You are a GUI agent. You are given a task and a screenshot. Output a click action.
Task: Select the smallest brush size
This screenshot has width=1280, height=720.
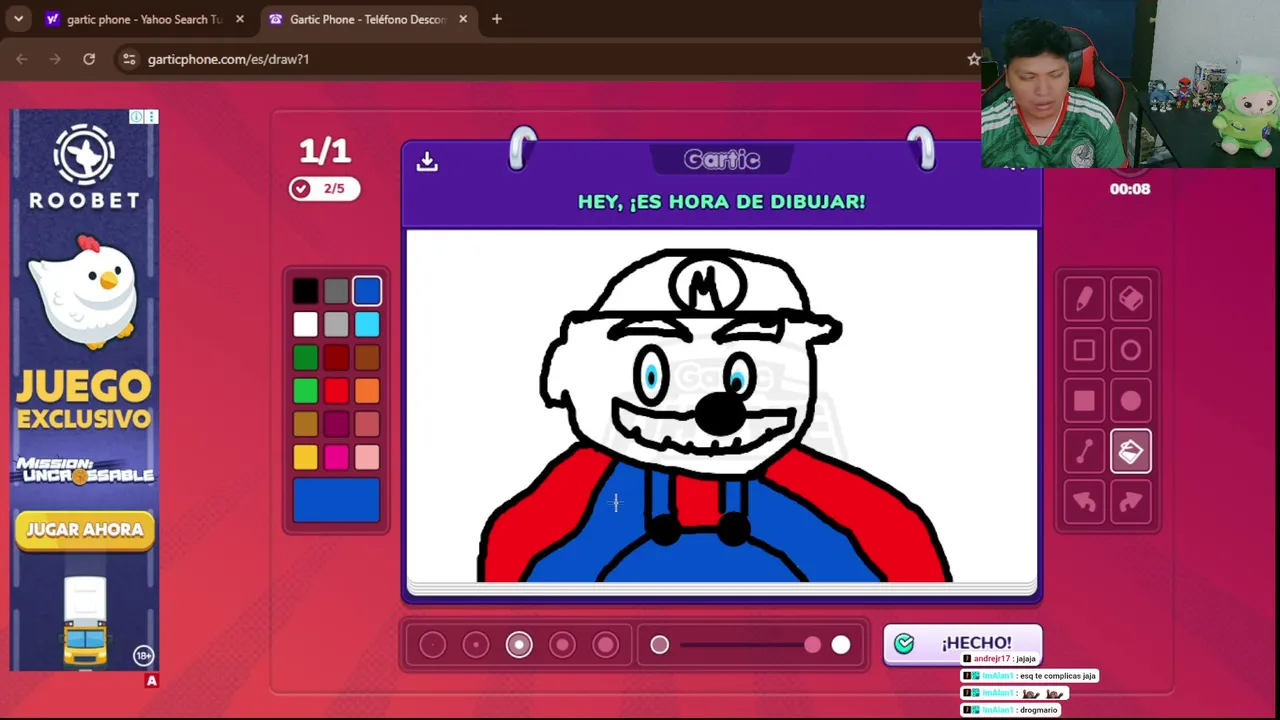pos(433,645)
